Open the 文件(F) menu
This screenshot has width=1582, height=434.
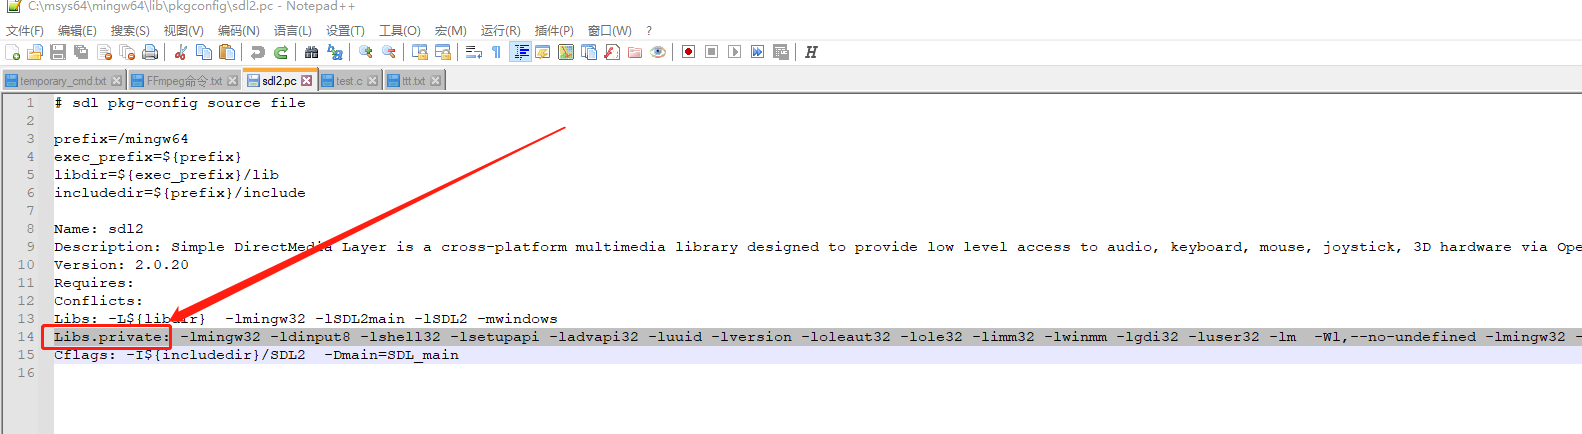[24, 31]
